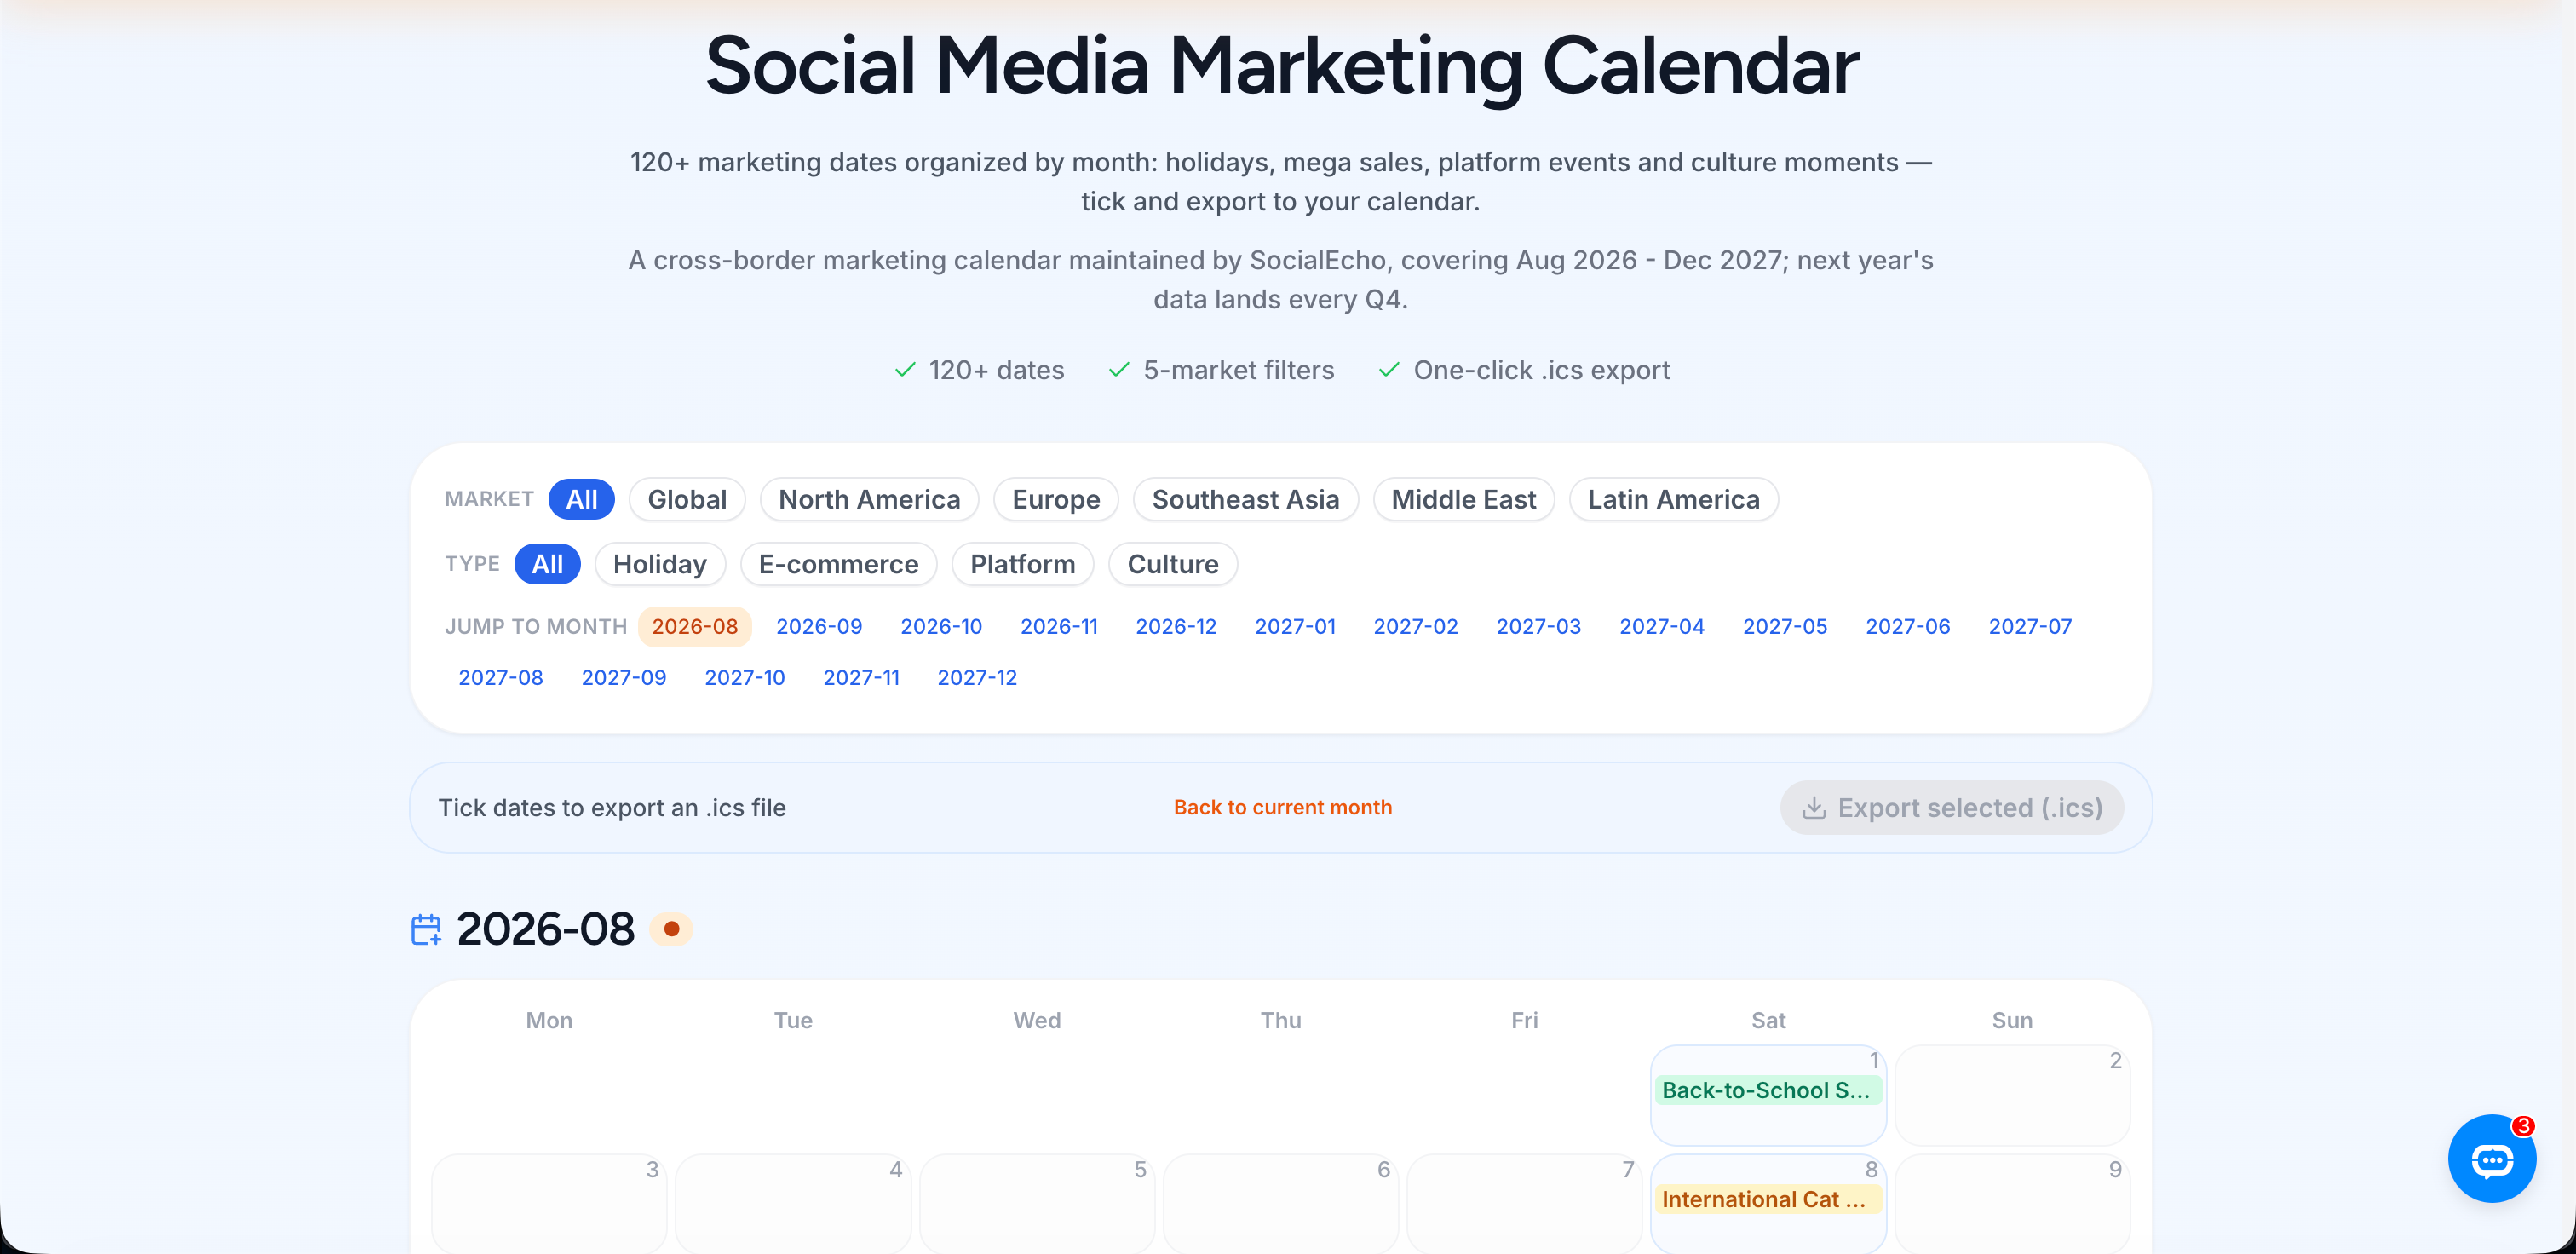This screenshot has width=2576, height=1254.
Task: Click the check next to One-click .ics export
Action: tap(1389, 370)
